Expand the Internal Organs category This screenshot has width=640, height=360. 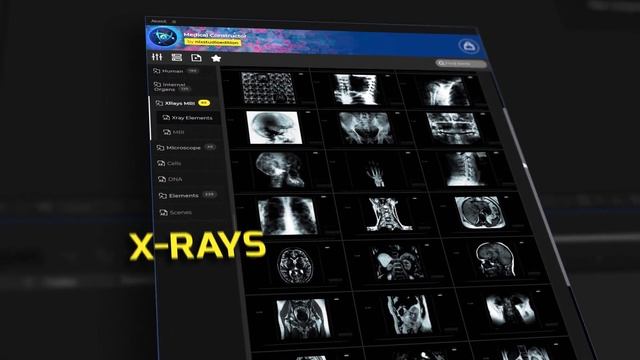pos(171,87)
